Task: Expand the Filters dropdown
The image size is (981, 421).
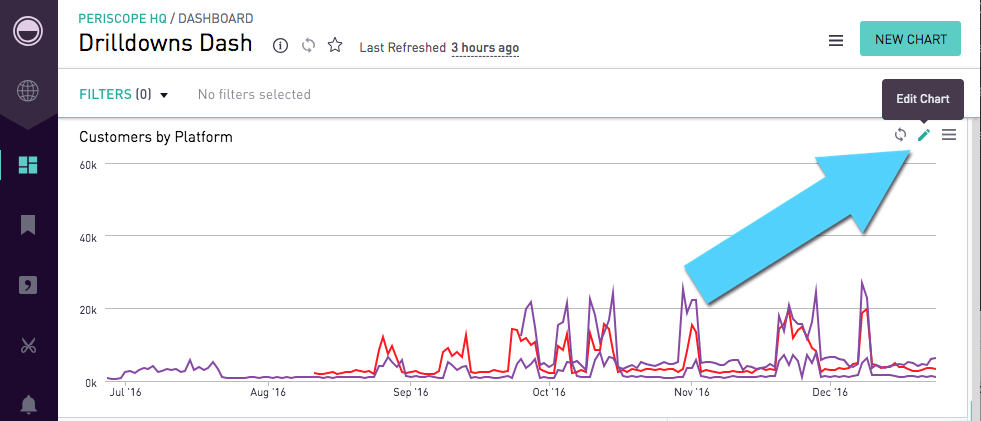Action: pyautogui.click(x=124, y=94)
